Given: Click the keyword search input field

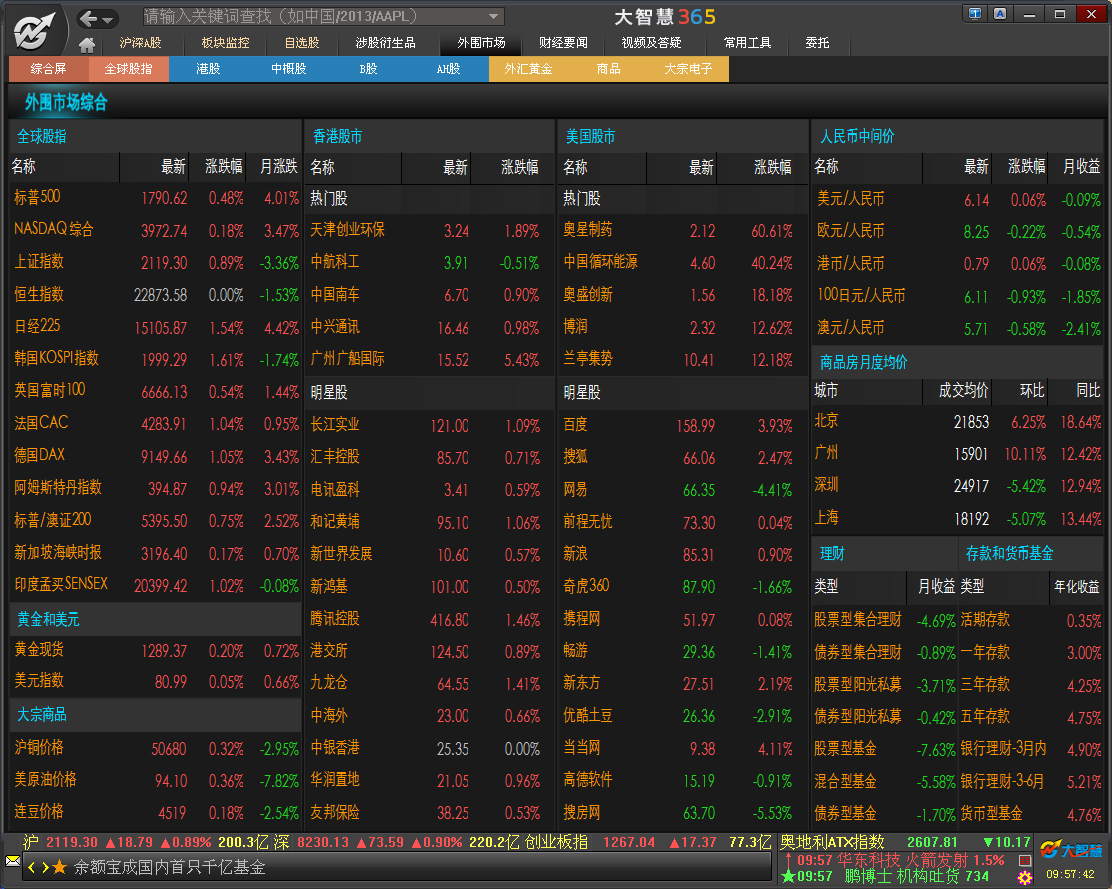Looking at the screenshot, I should [310, 17].
